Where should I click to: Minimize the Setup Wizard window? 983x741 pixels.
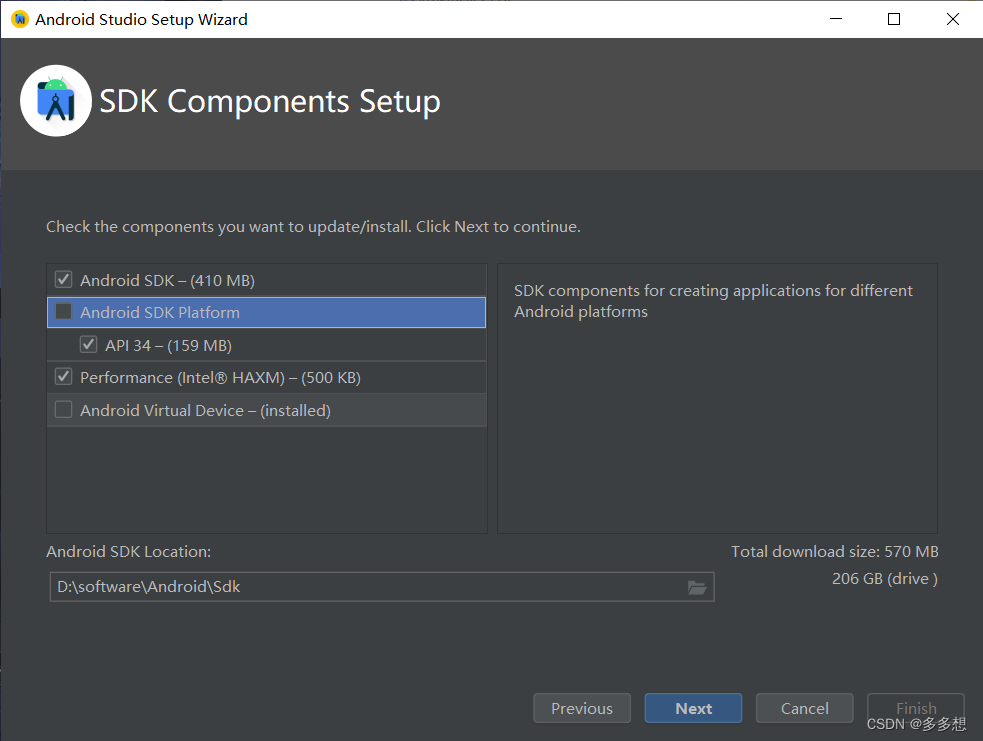click(836, 19)
